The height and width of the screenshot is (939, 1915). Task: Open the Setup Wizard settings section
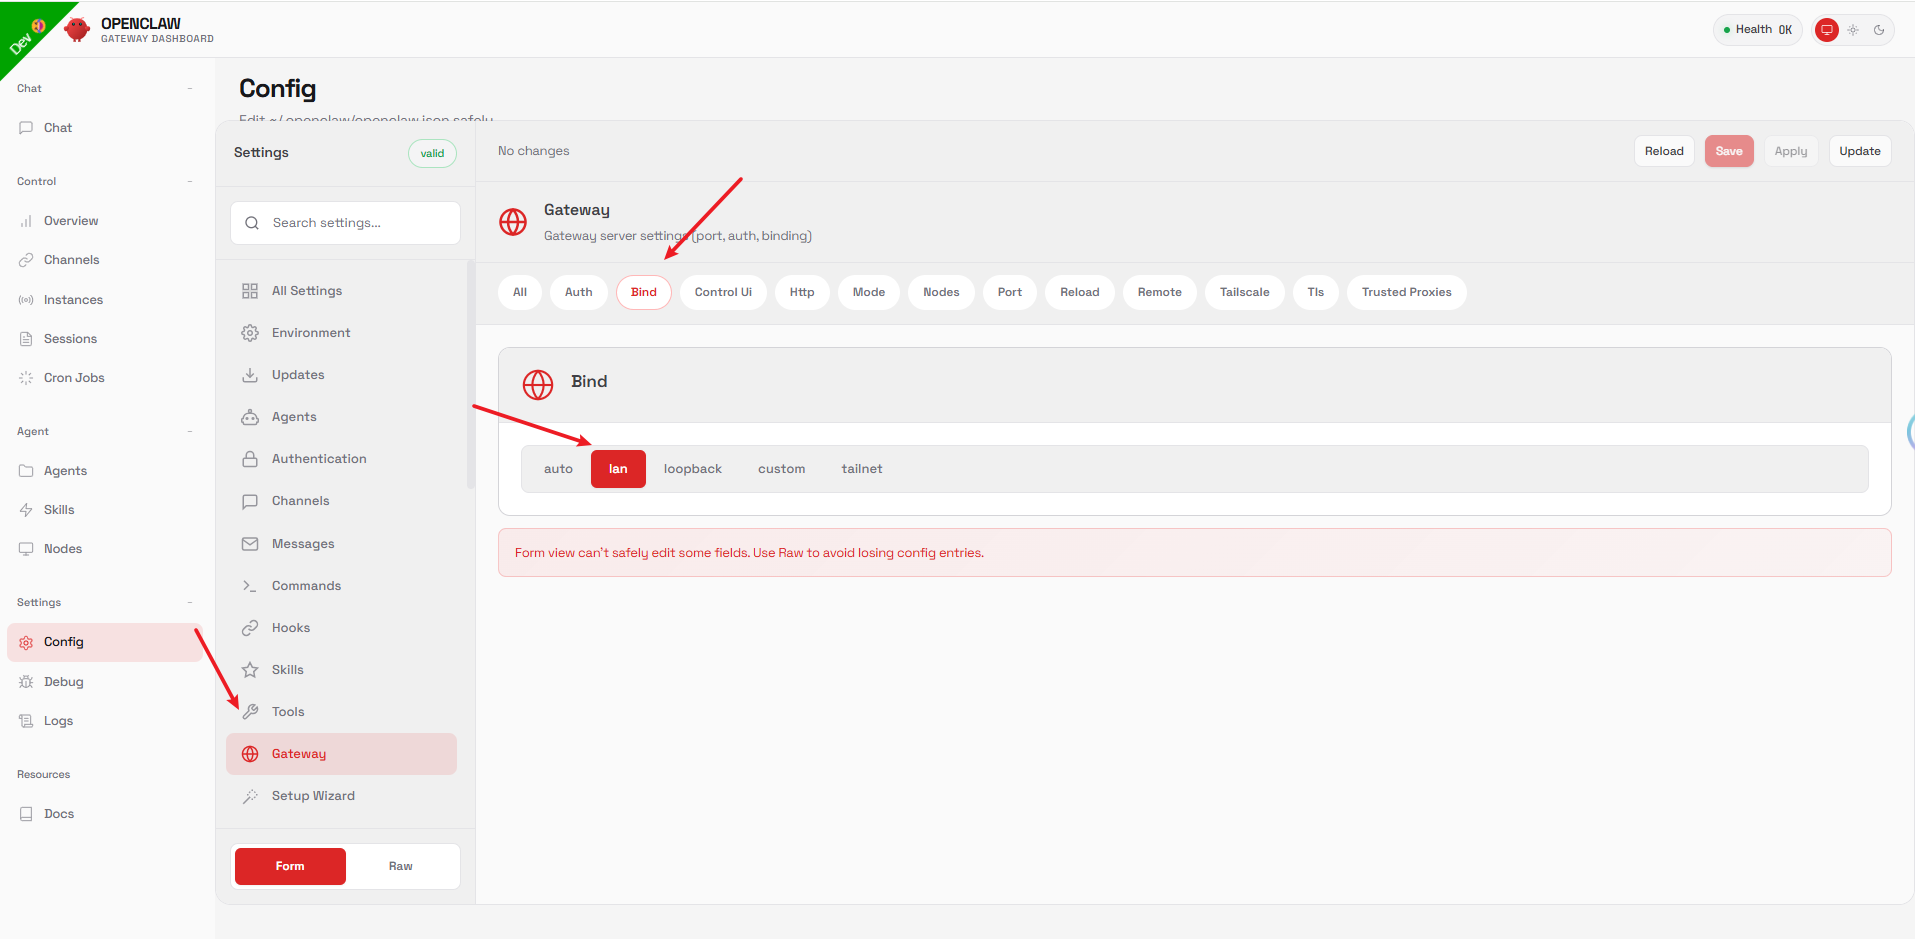tap(312, 796)
